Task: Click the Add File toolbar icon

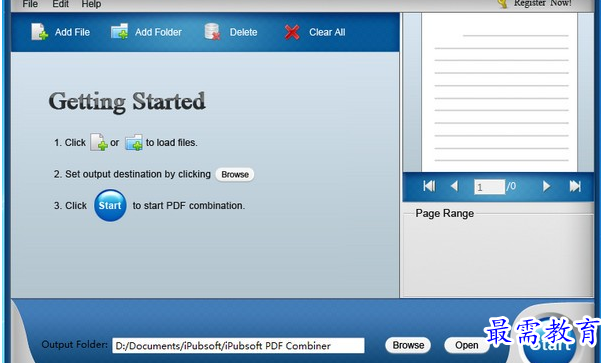Action: [39, 32]
